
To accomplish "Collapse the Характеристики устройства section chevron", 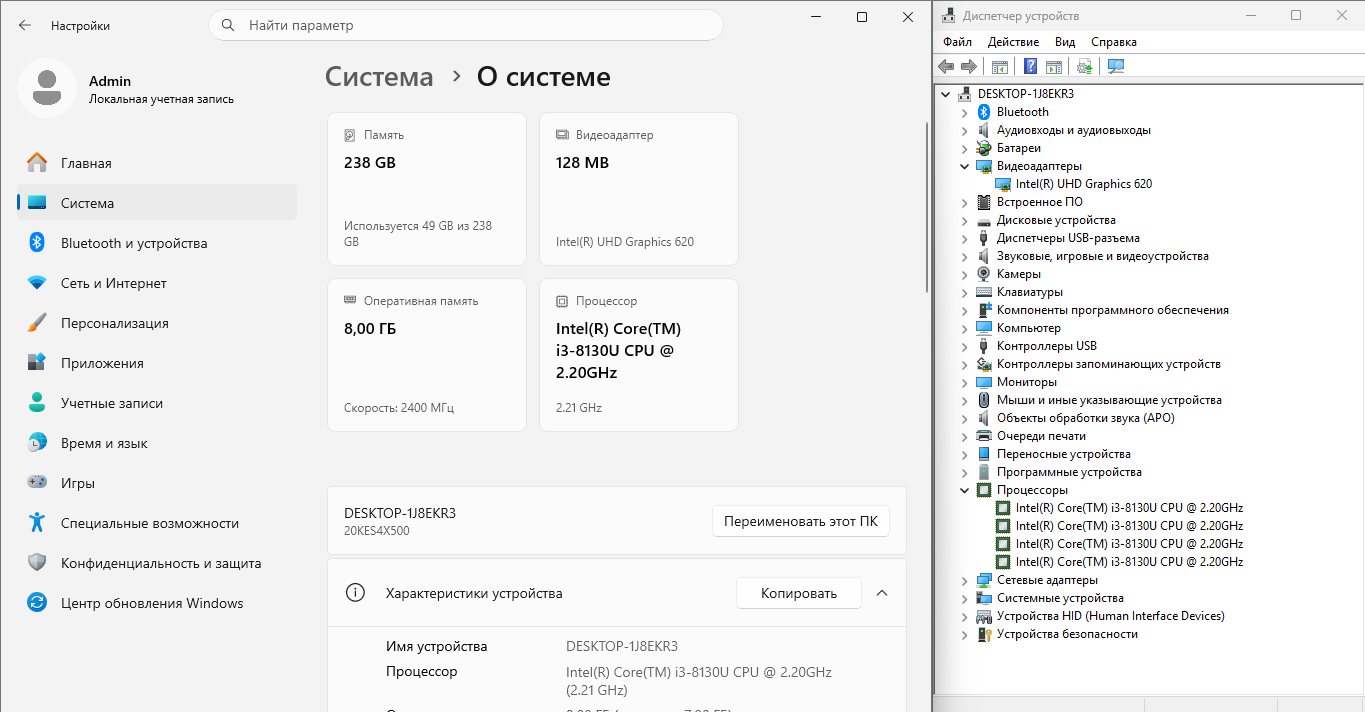I will pos(882,593).
